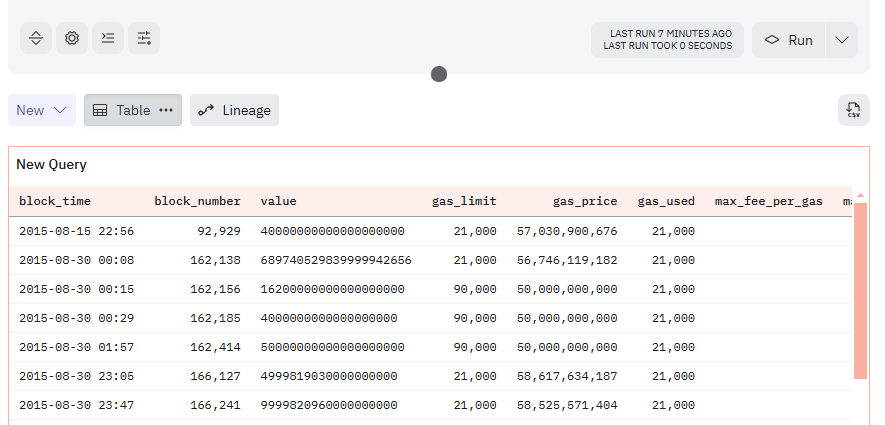Select cell 2015-08-30 23:05
The width and height of the screenshot is (885, 425).
pyautogui.click(x=76, y=376)
